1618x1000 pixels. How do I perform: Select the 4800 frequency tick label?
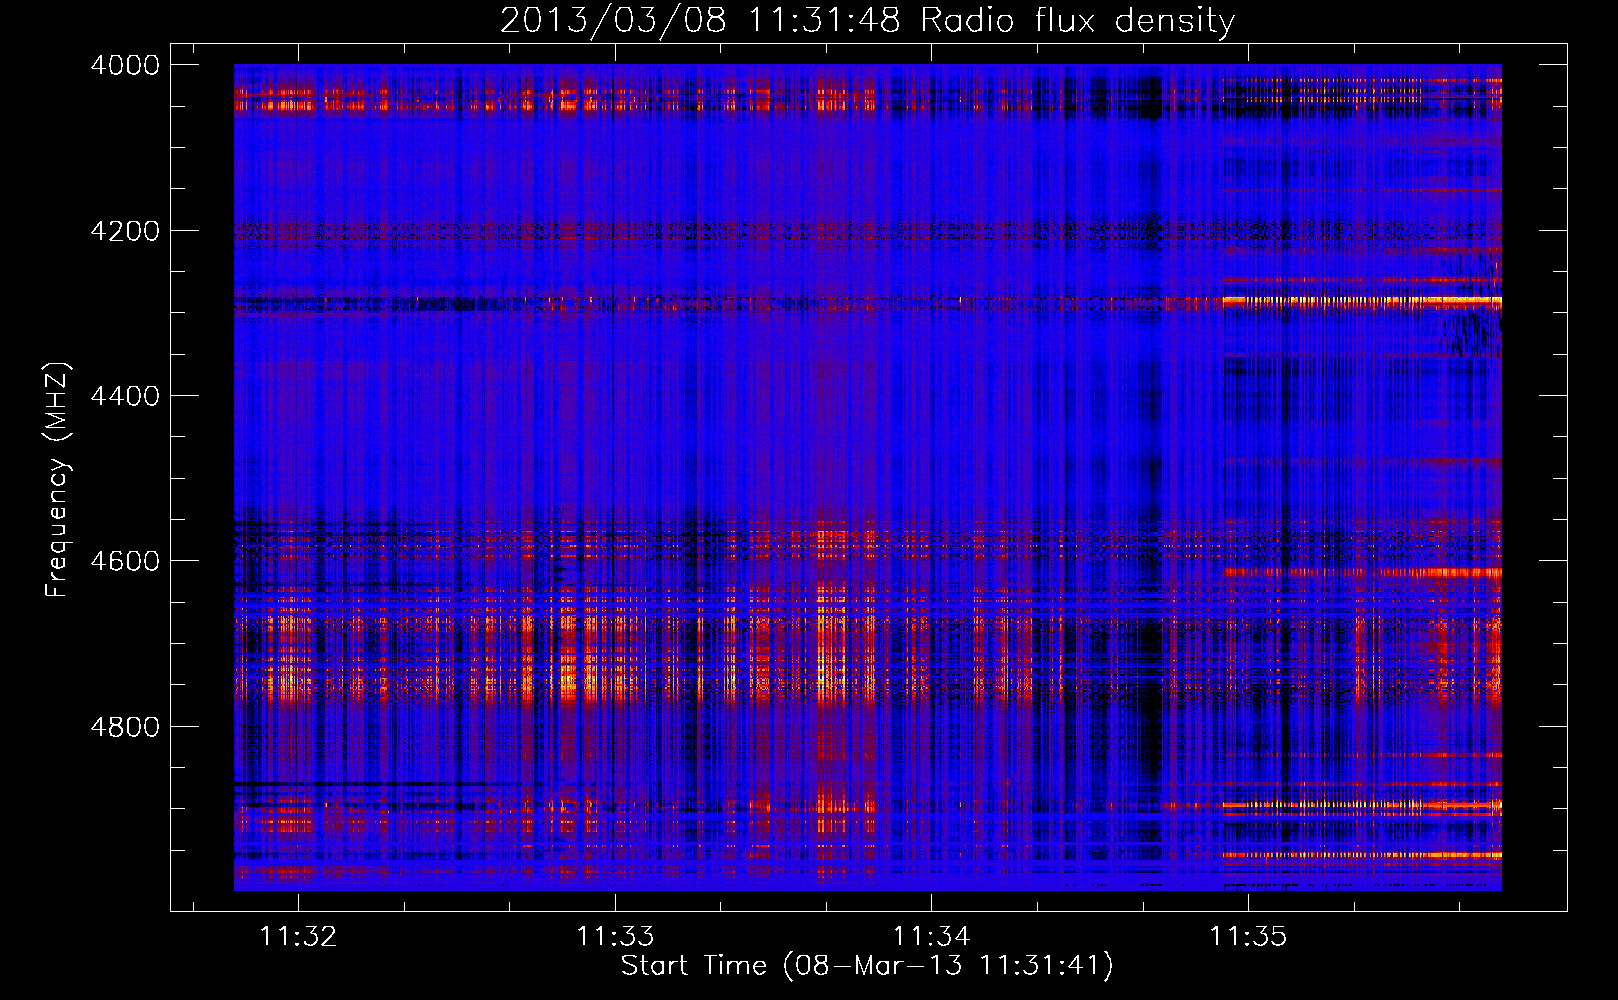click(x=125, y=727)
